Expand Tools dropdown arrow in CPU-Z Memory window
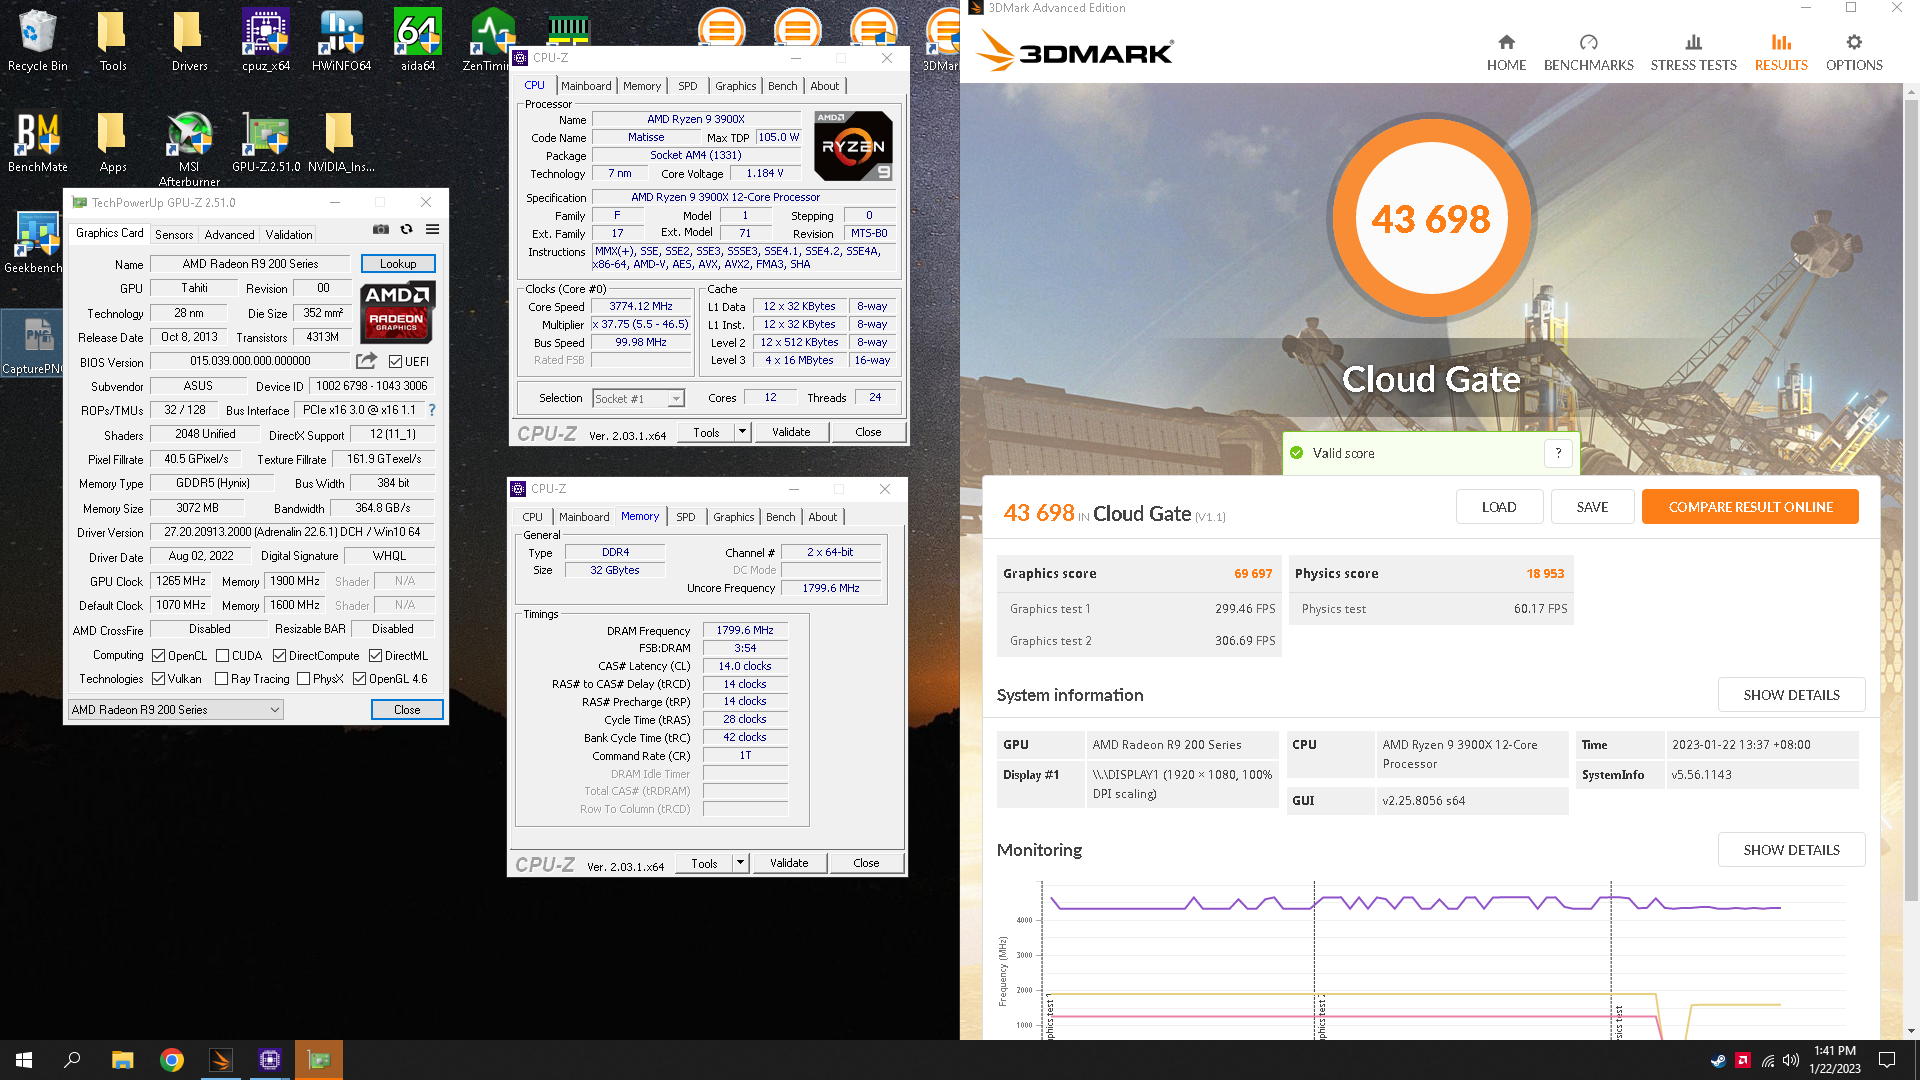Screen dimensions: 1920x1080 pyautogui.click(x=740, y=863)
